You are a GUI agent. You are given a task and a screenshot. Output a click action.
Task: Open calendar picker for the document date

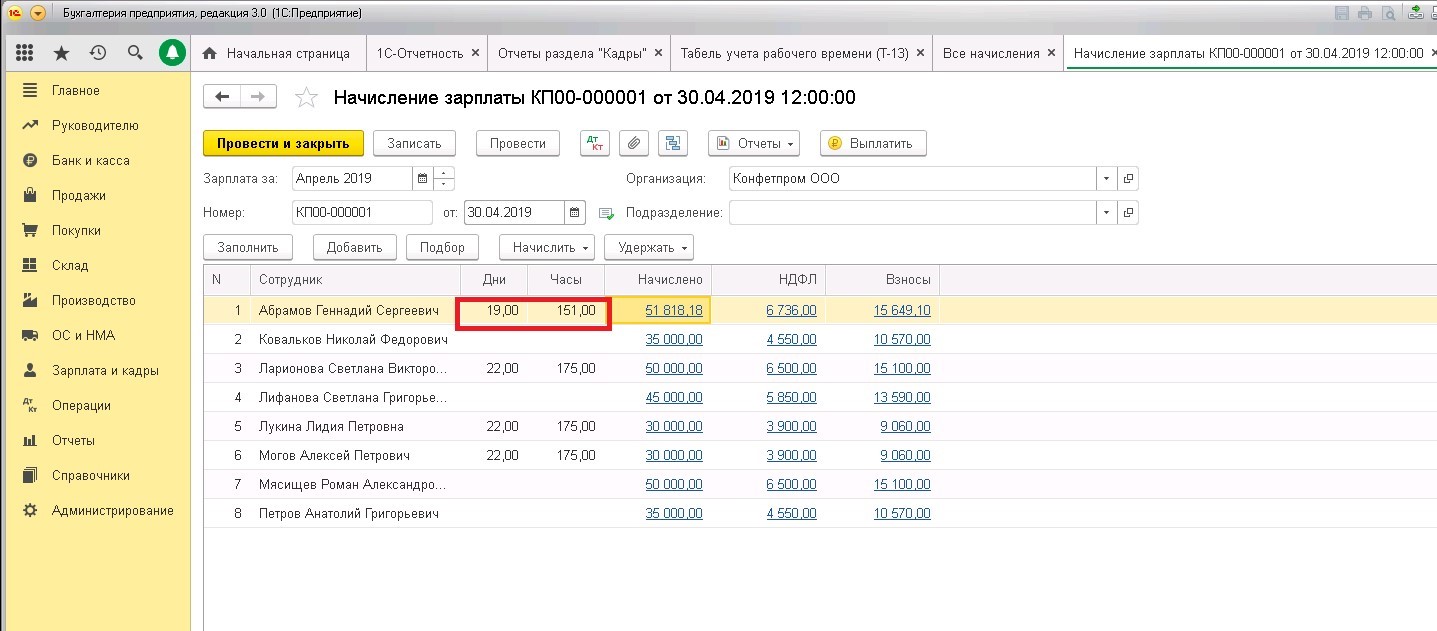point(575,212)
